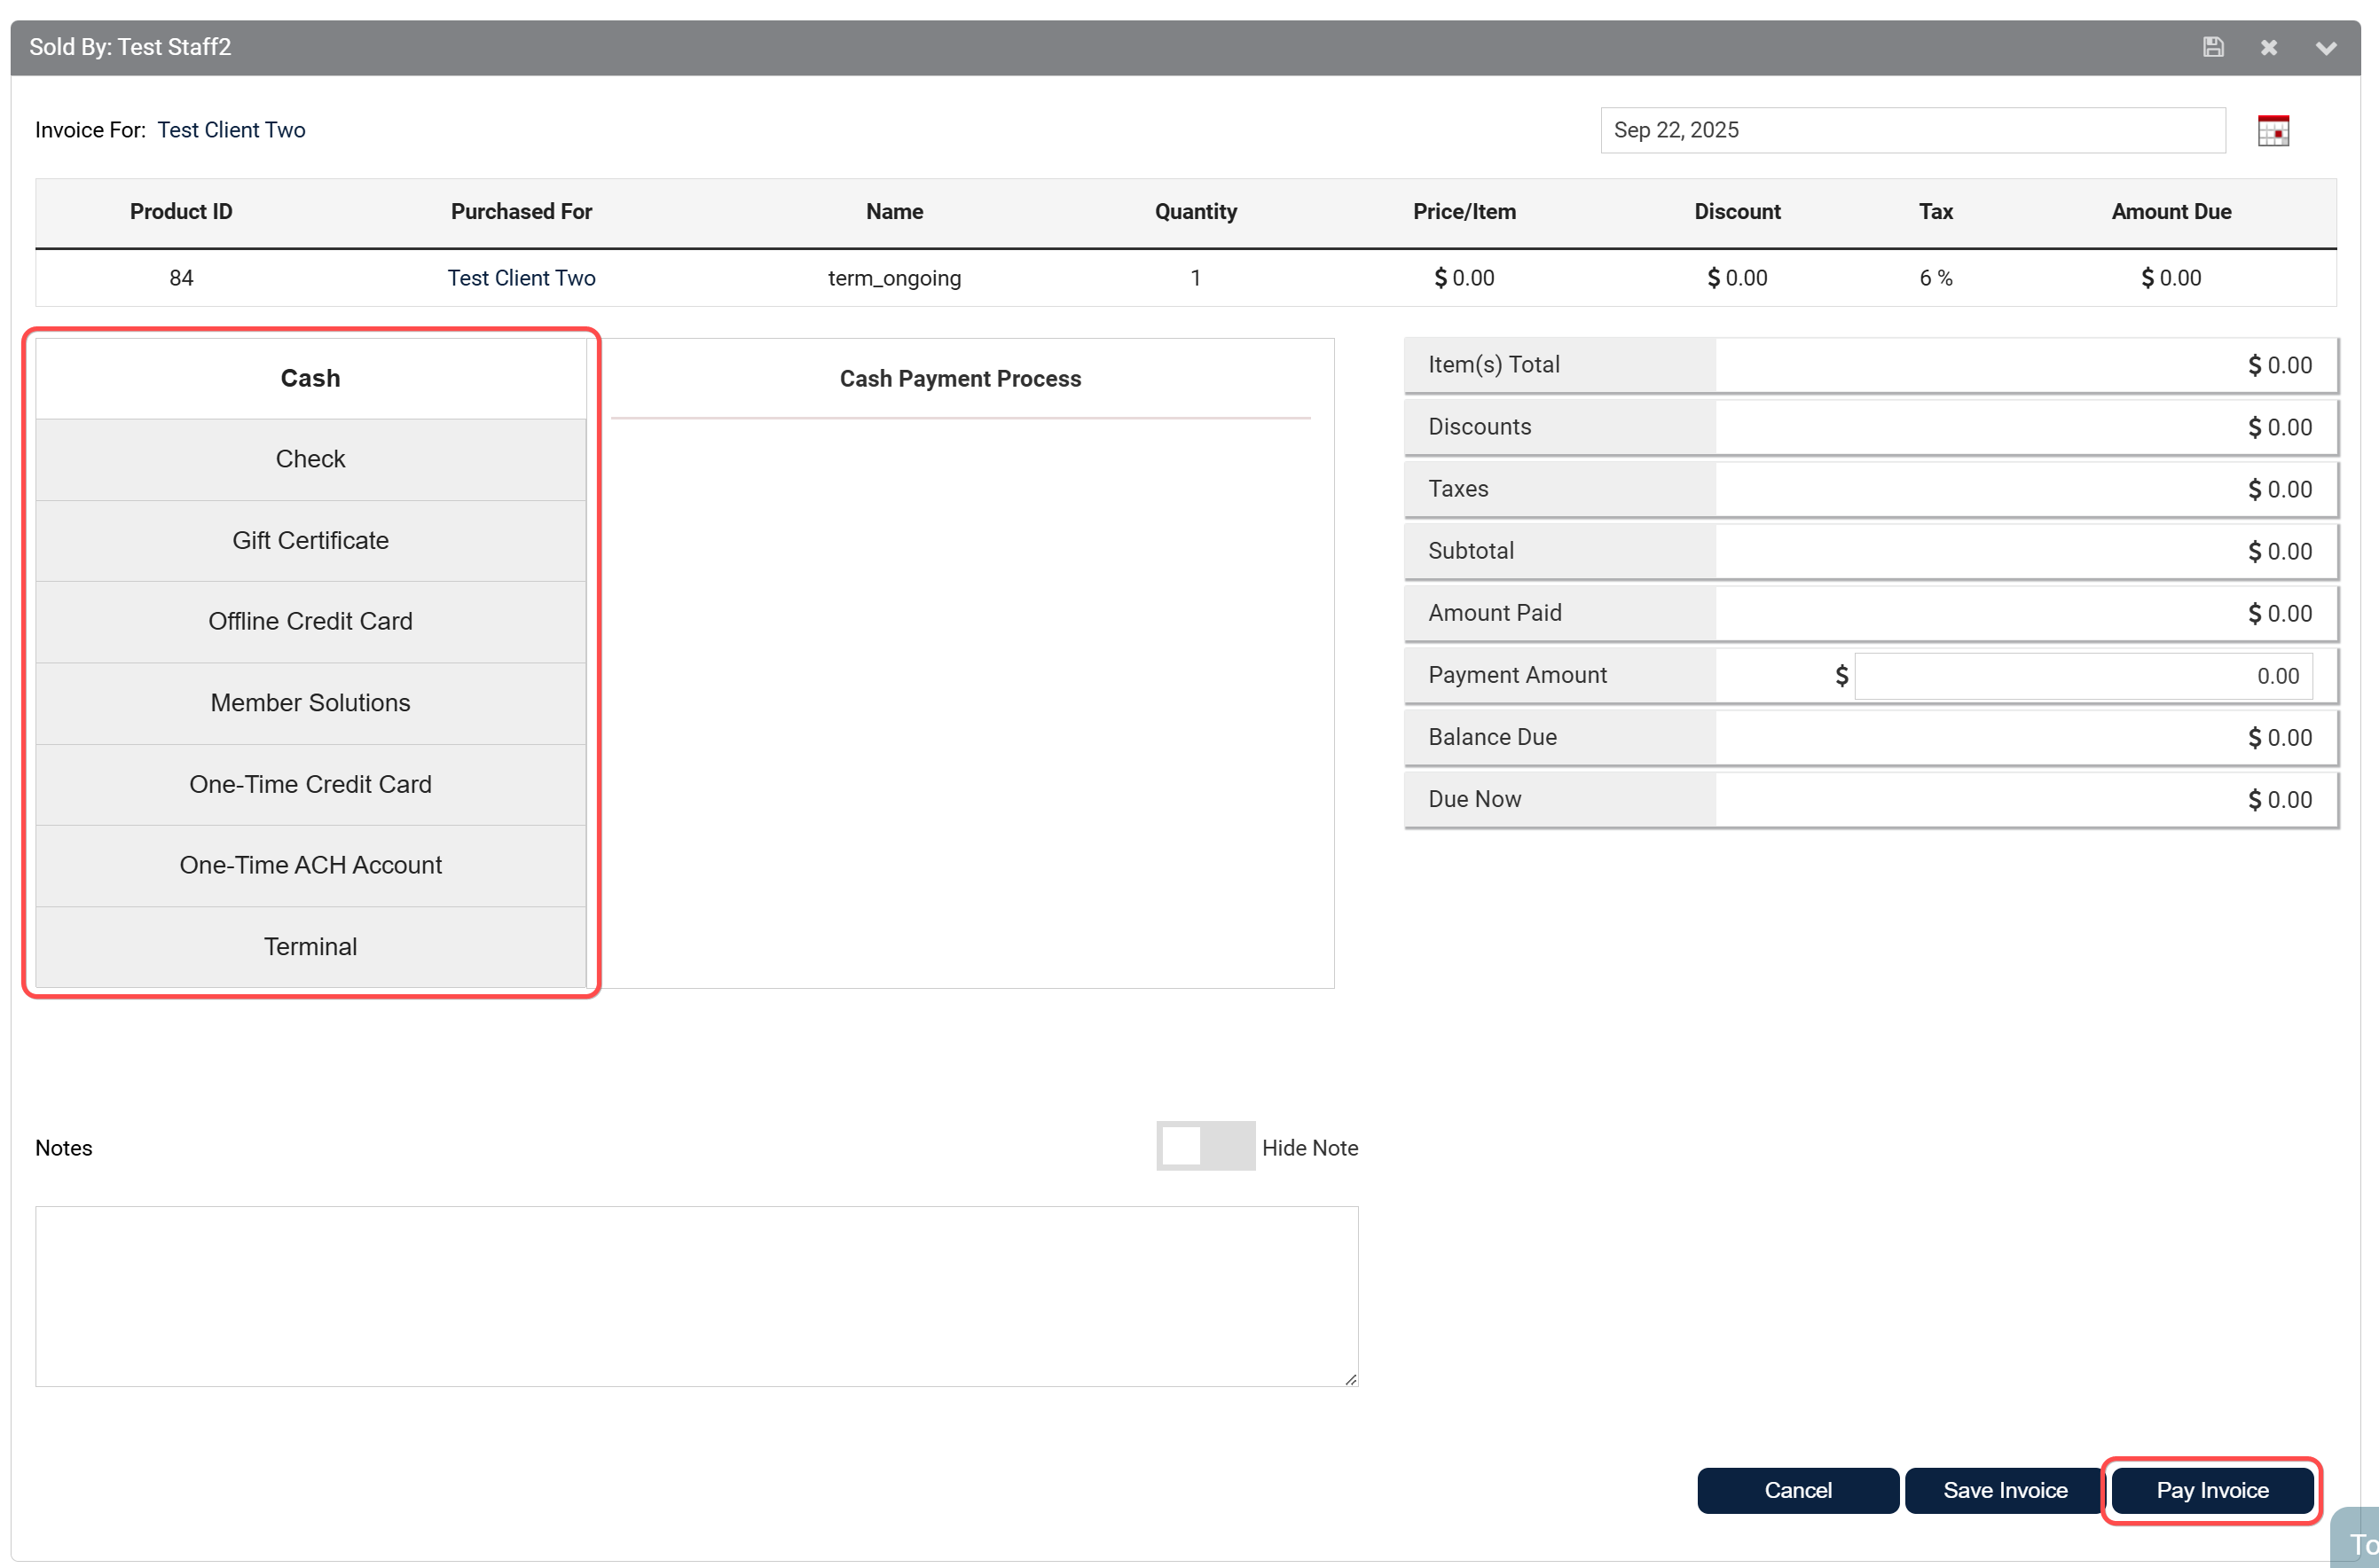The width and height of the screenshot is (2379, 1568).
Task: Select One-Time Credit Card option
Action: 310,784
